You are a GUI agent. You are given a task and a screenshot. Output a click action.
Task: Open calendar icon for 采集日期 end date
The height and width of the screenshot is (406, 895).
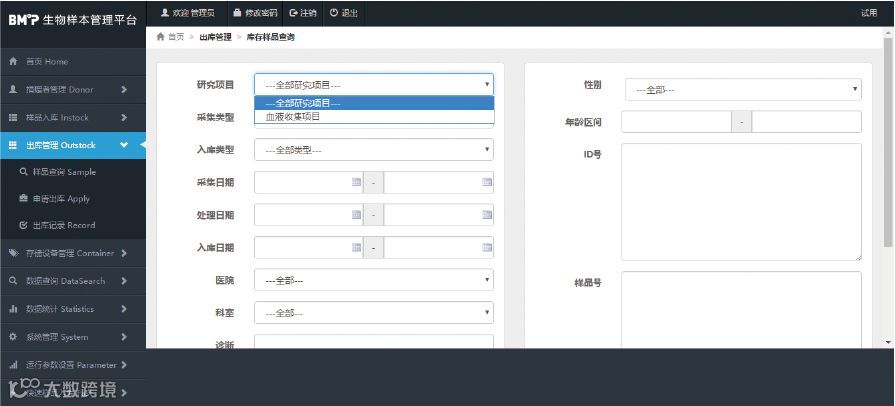487,182
